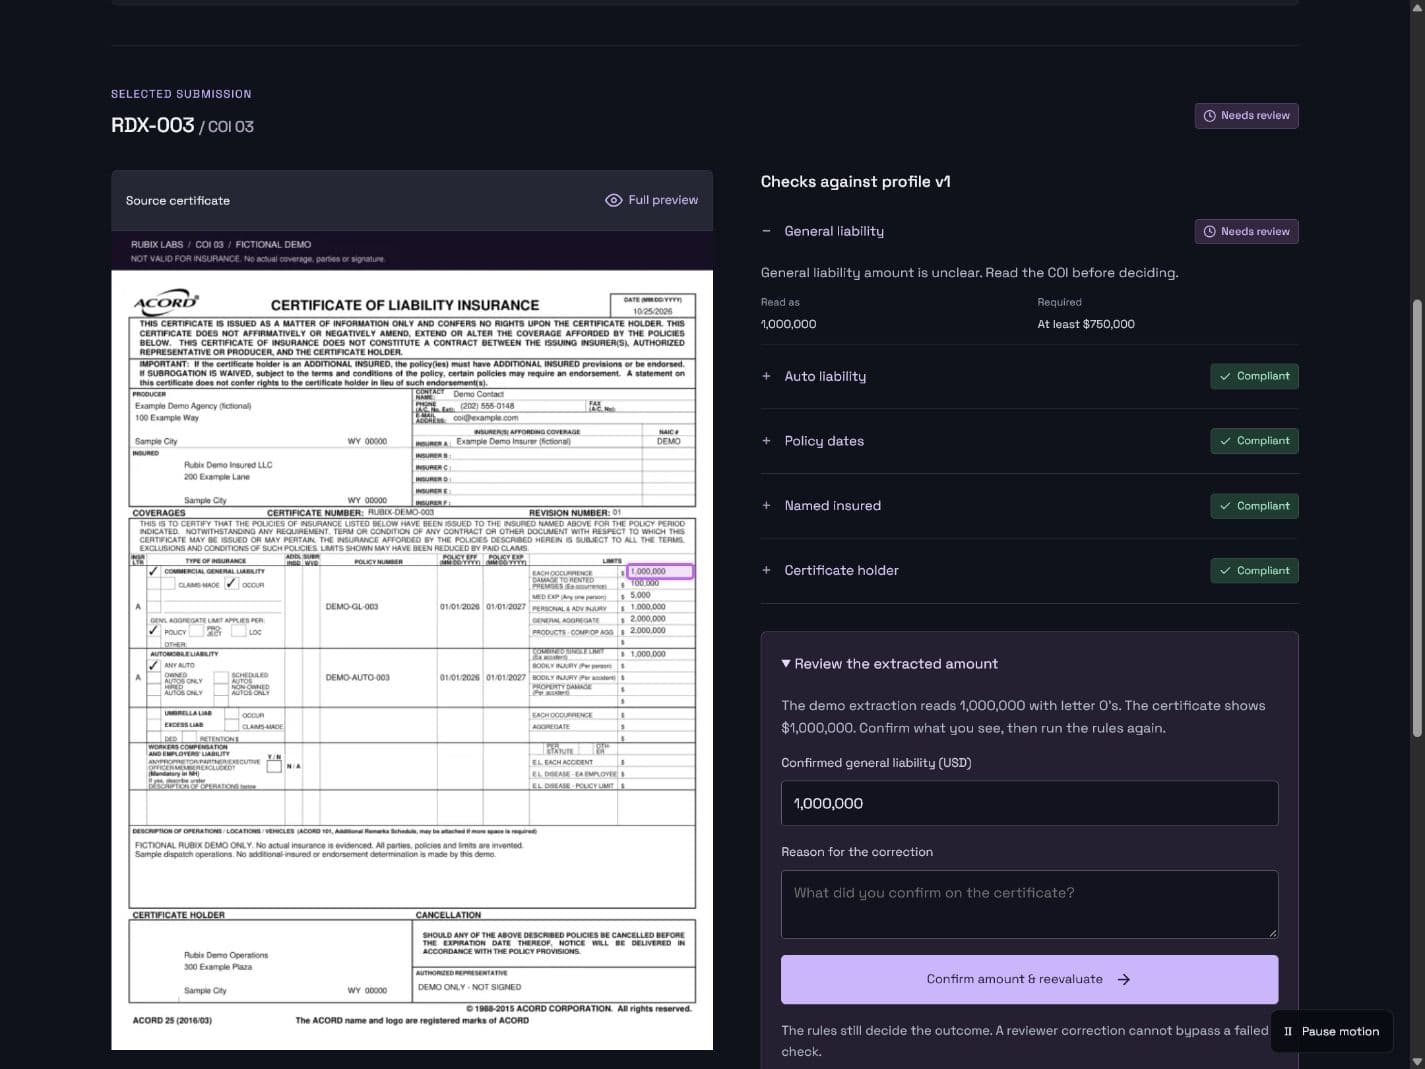Click the POLICY aggregate checkbox on certificate

click(x=153, y=632)
